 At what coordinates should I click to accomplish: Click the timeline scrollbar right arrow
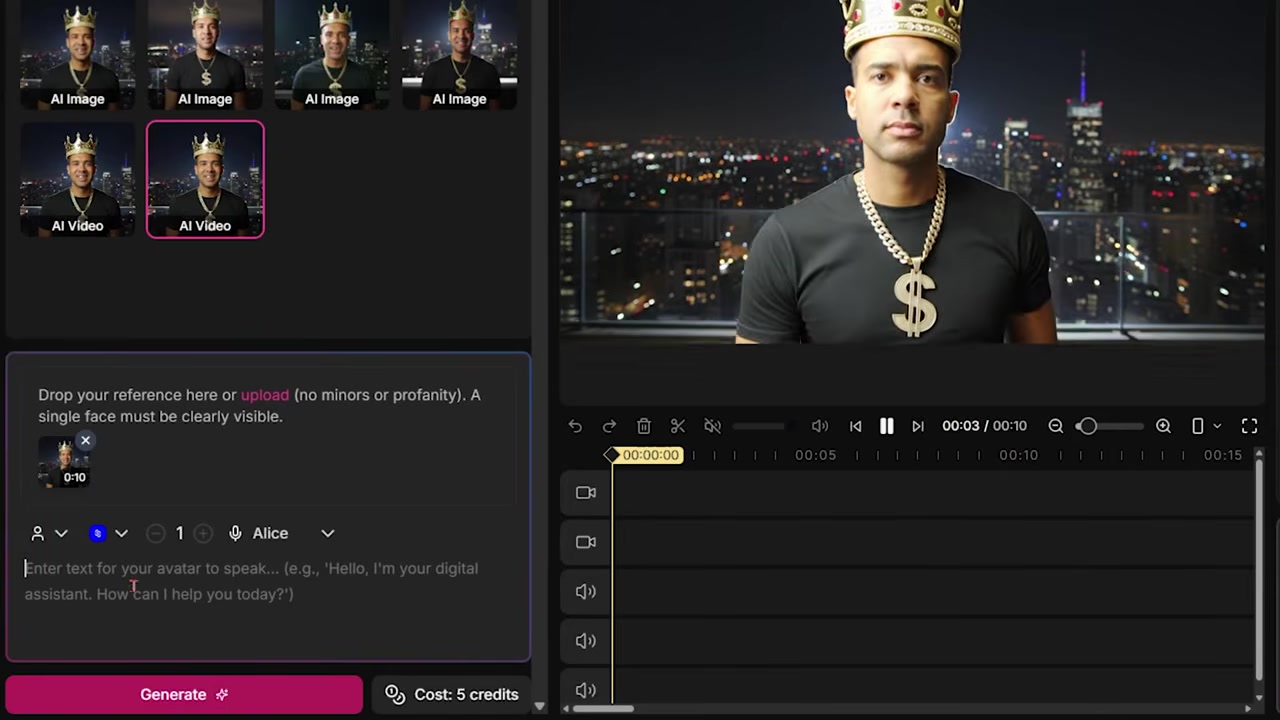(x=1247, y=709)
